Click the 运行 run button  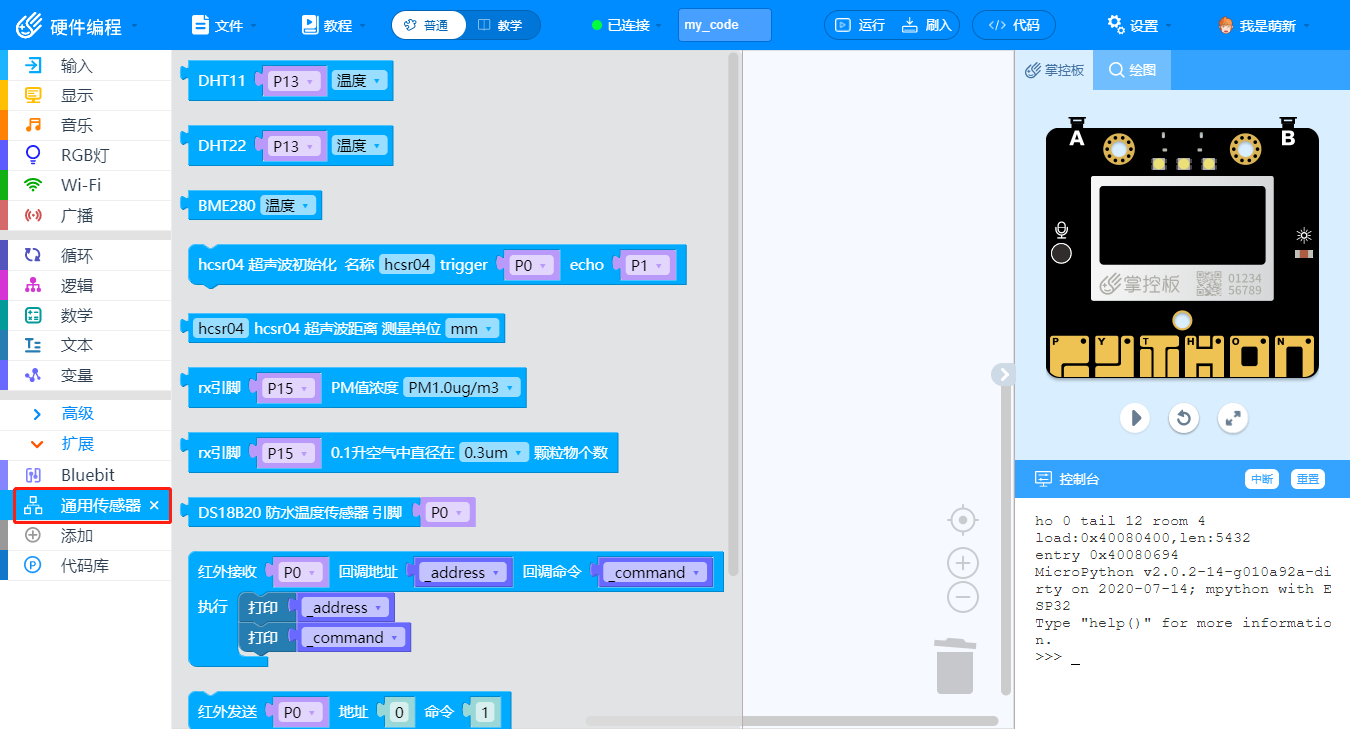tap(859, 25)
